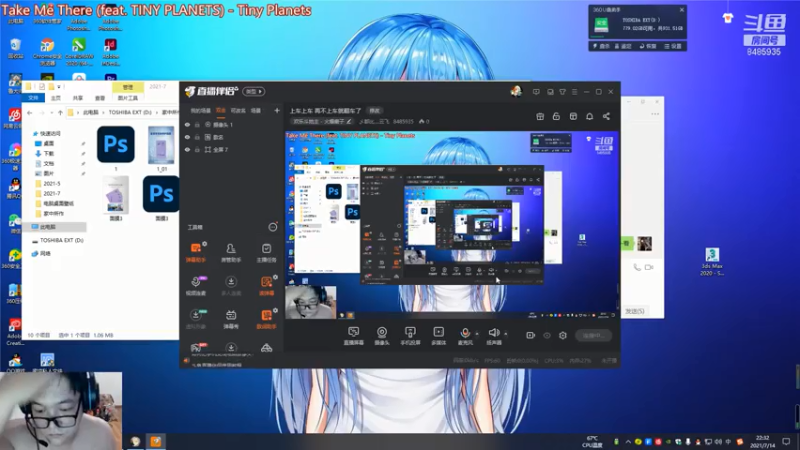Open the 手机投屏 phone mirroring tool
800x450 pixels.
point(410,336)
